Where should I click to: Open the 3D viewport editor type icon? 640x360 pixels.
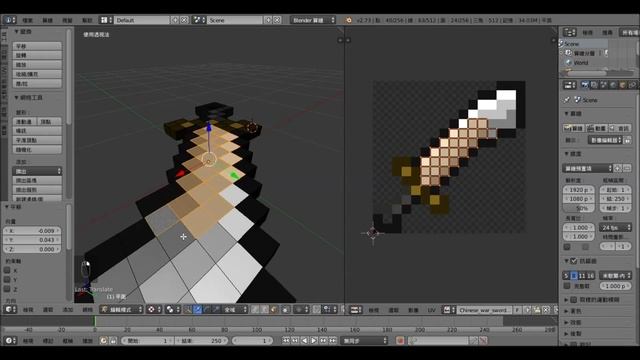coord(10,309)
